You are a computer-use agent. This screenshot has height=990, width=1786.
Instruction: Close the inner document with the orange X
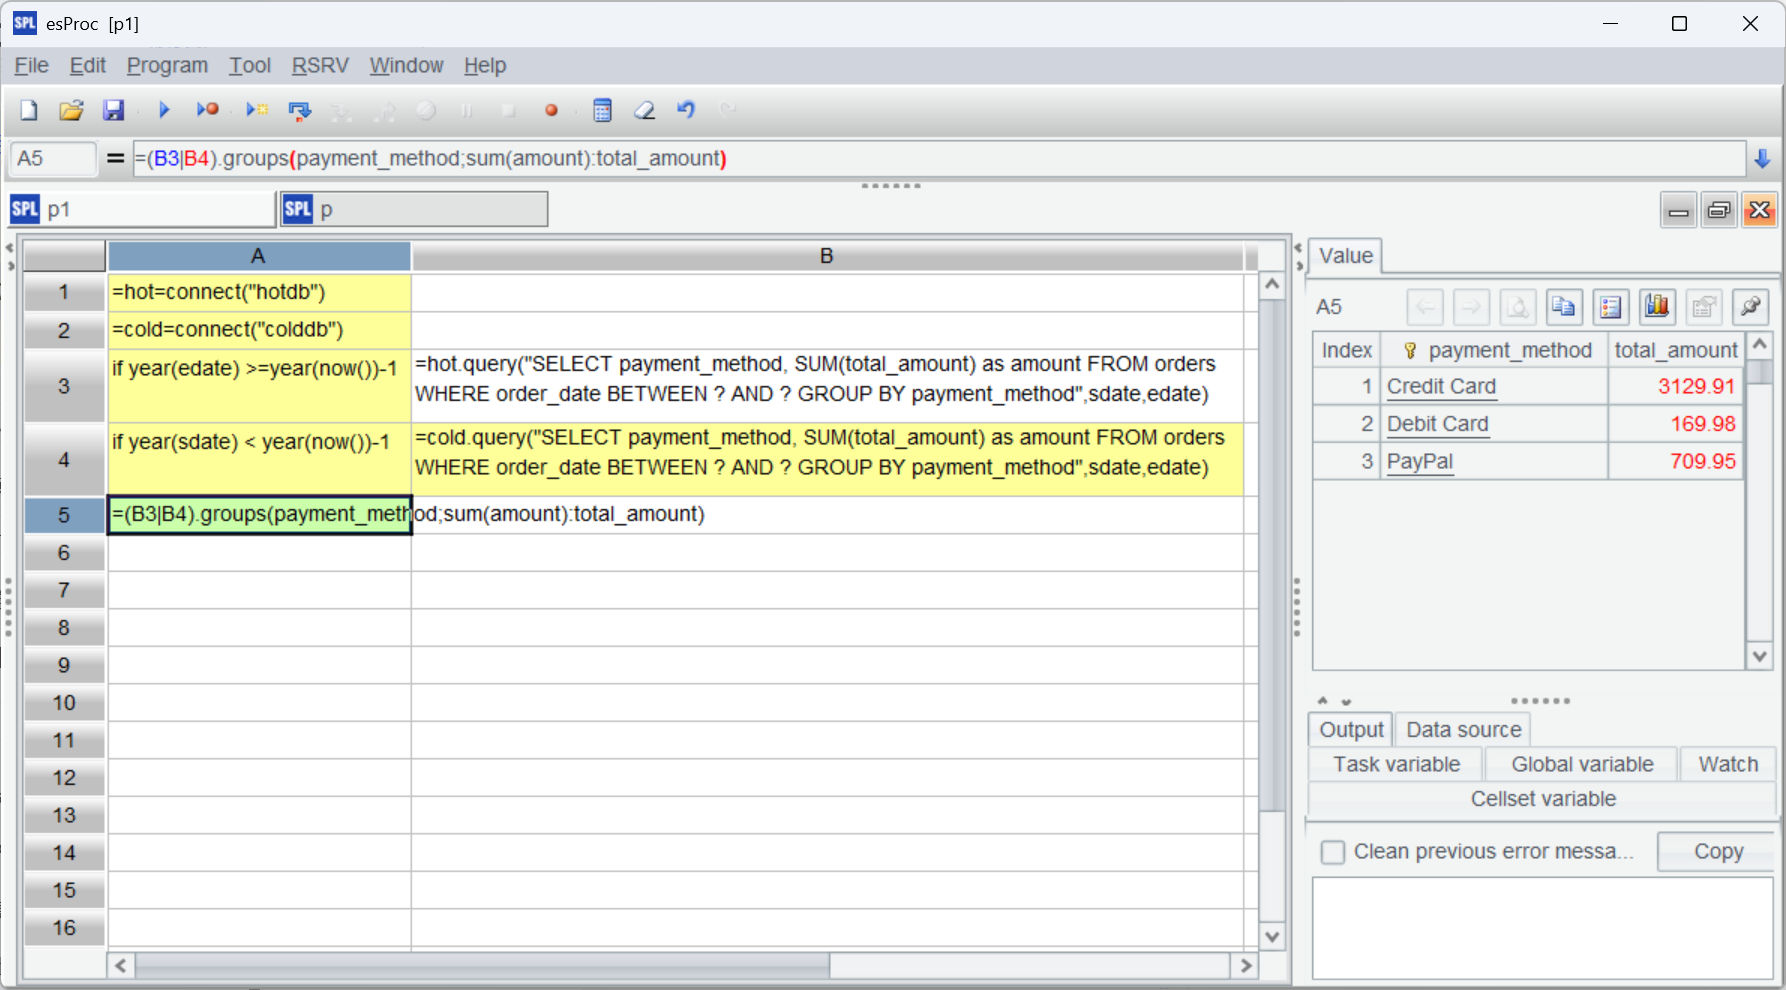coord(1759,210)
